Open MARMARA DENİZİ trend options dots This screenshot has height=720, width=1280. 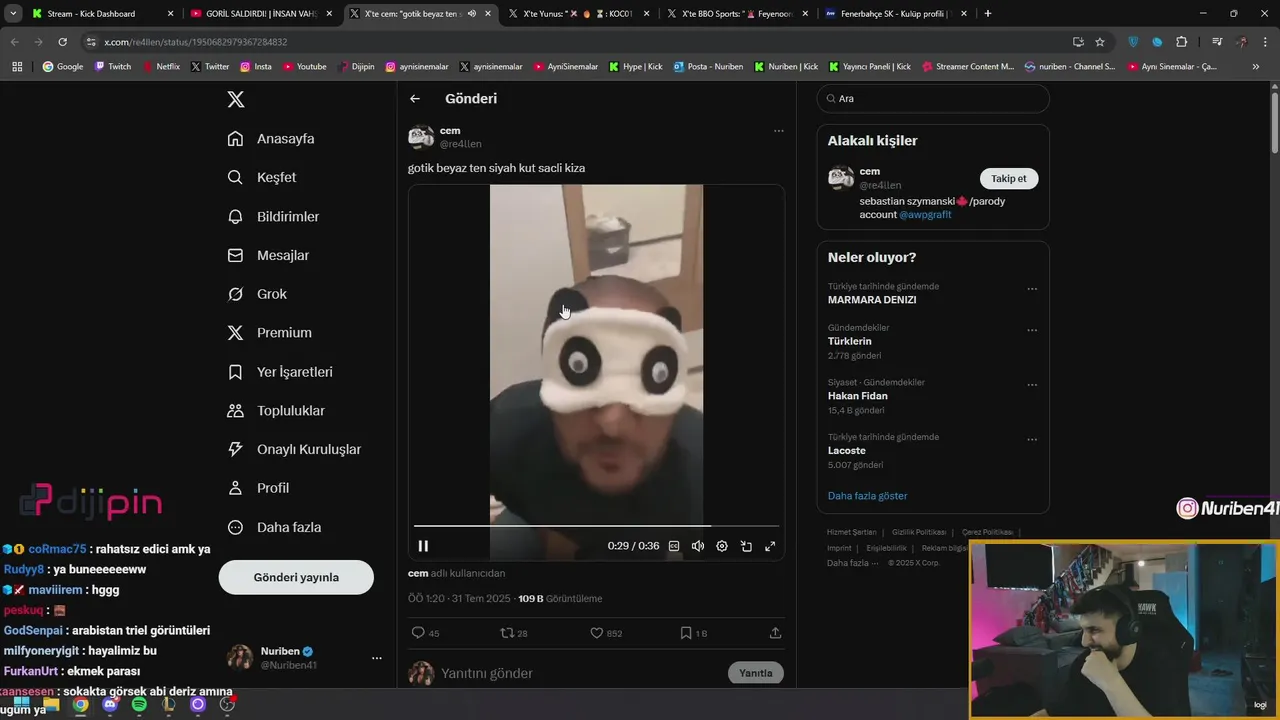pos(1032,289)
